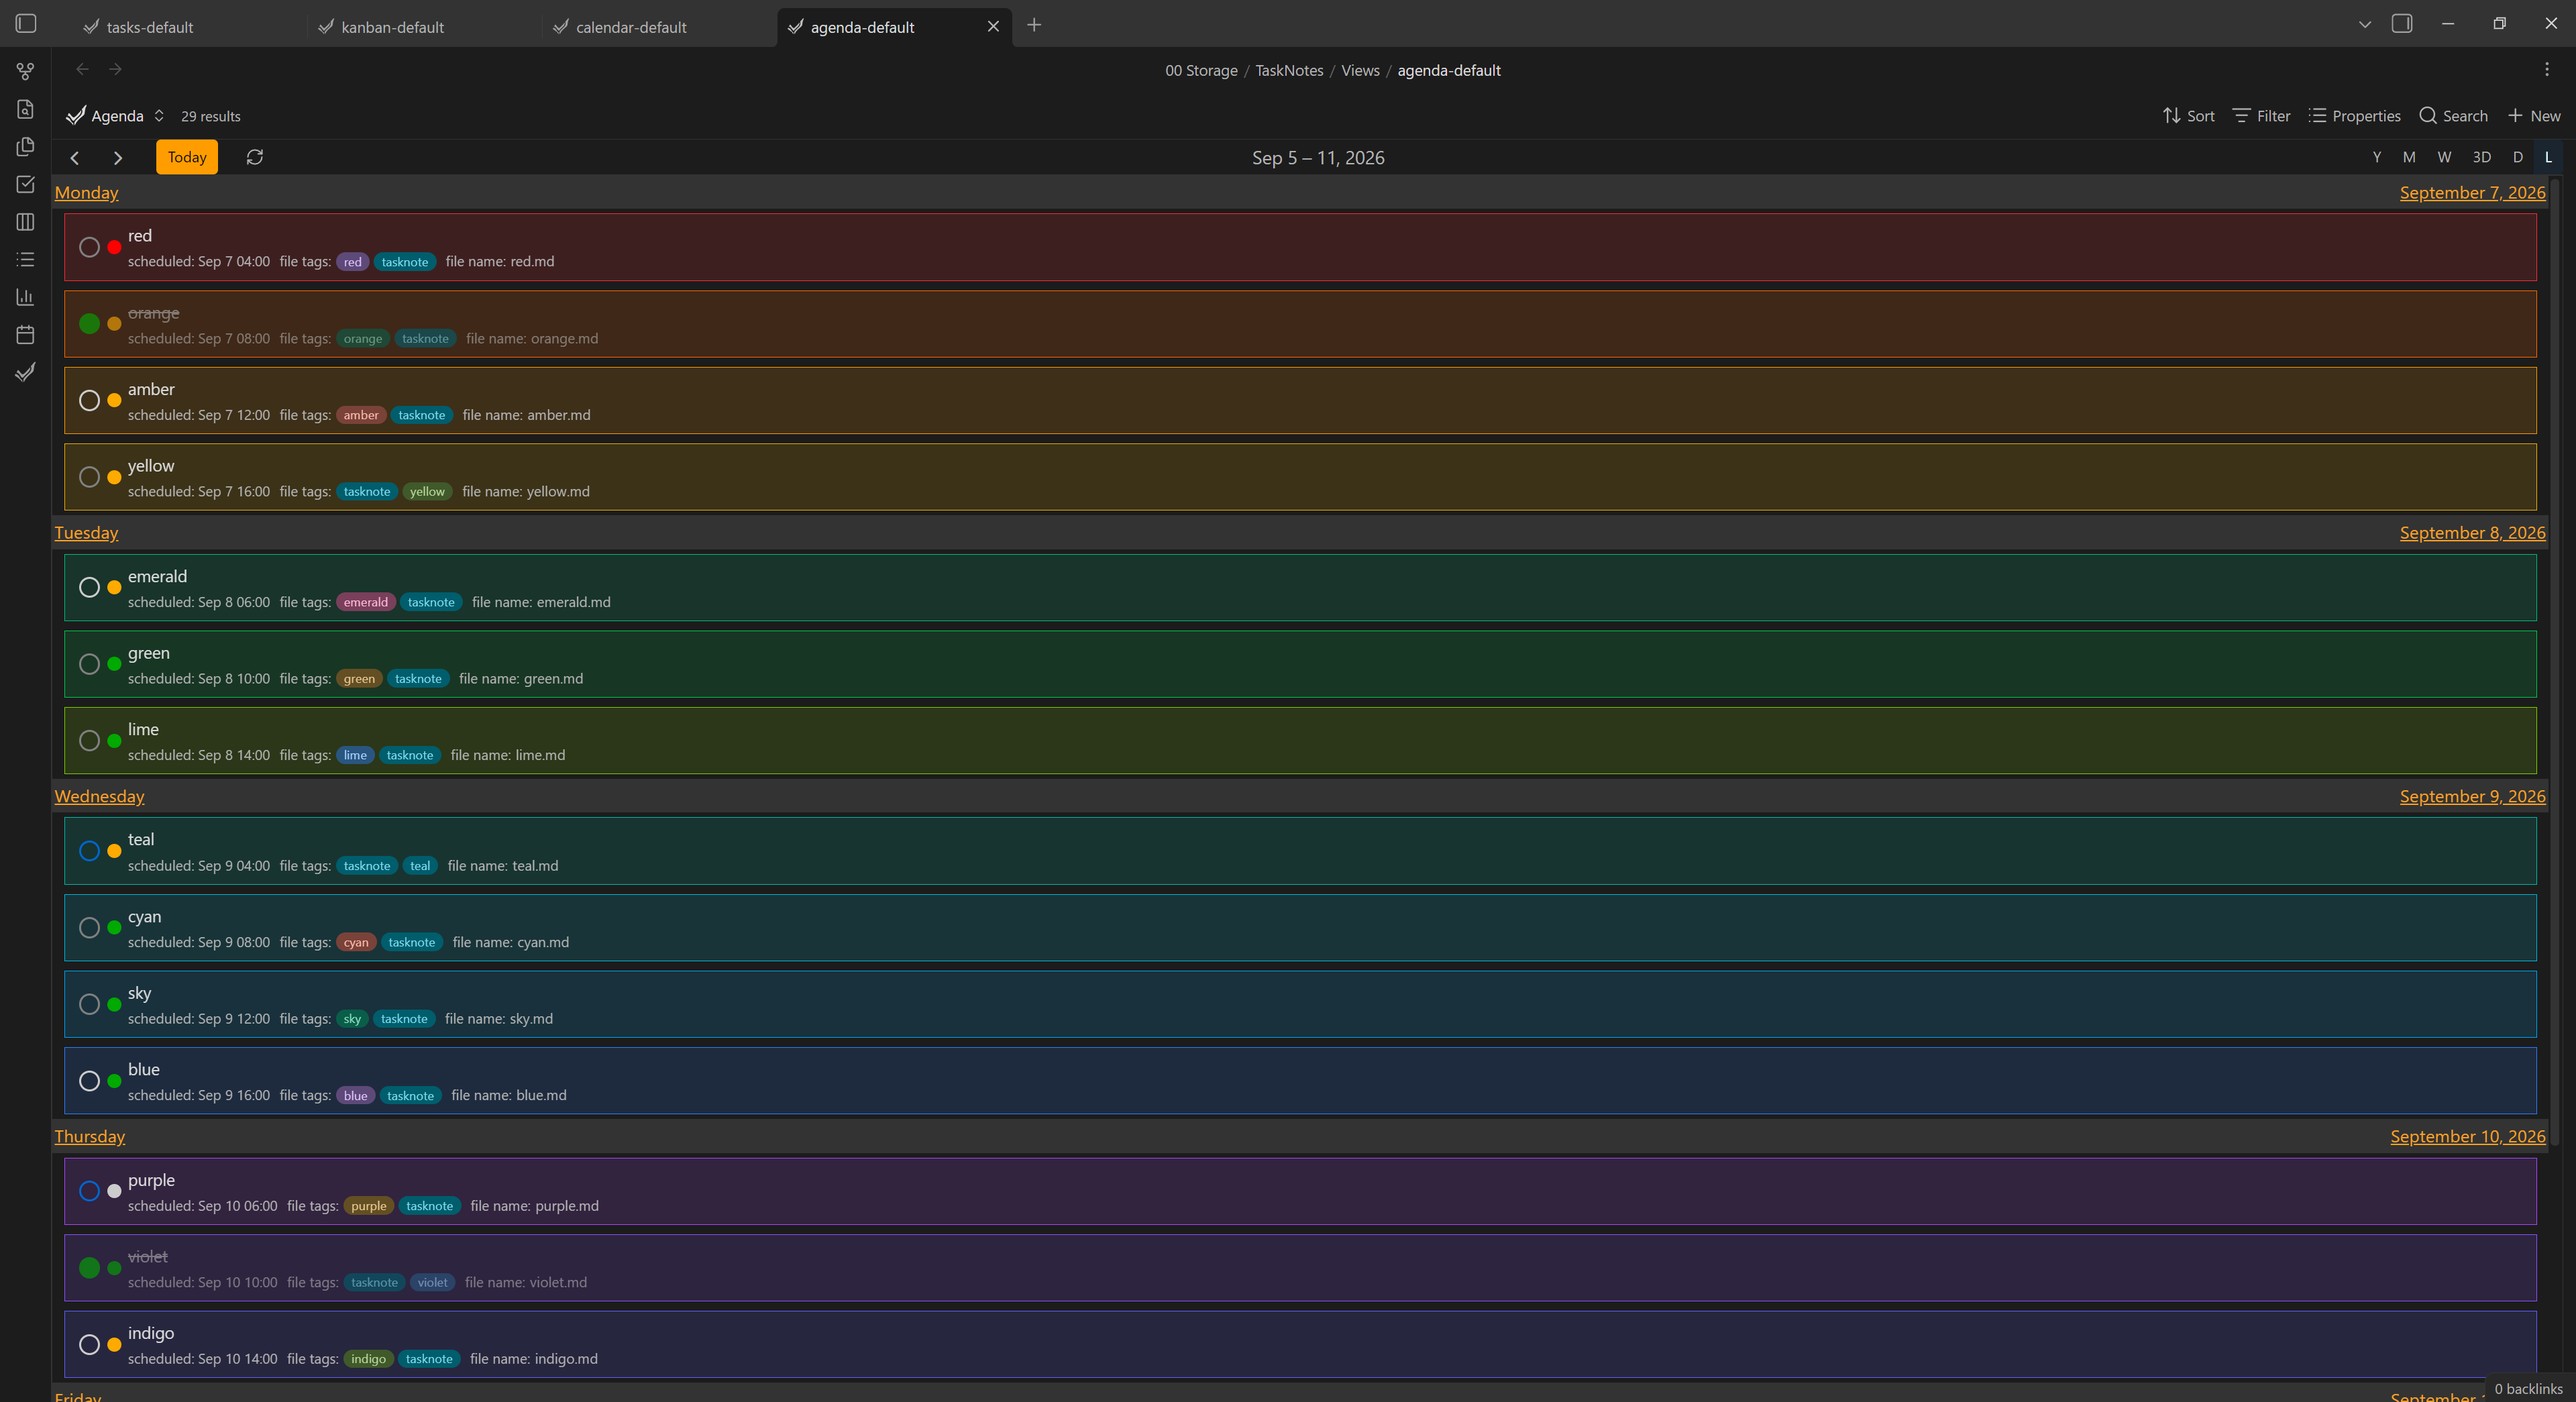Click the indigo tag on indigo task

click(x=368, y=1359)
